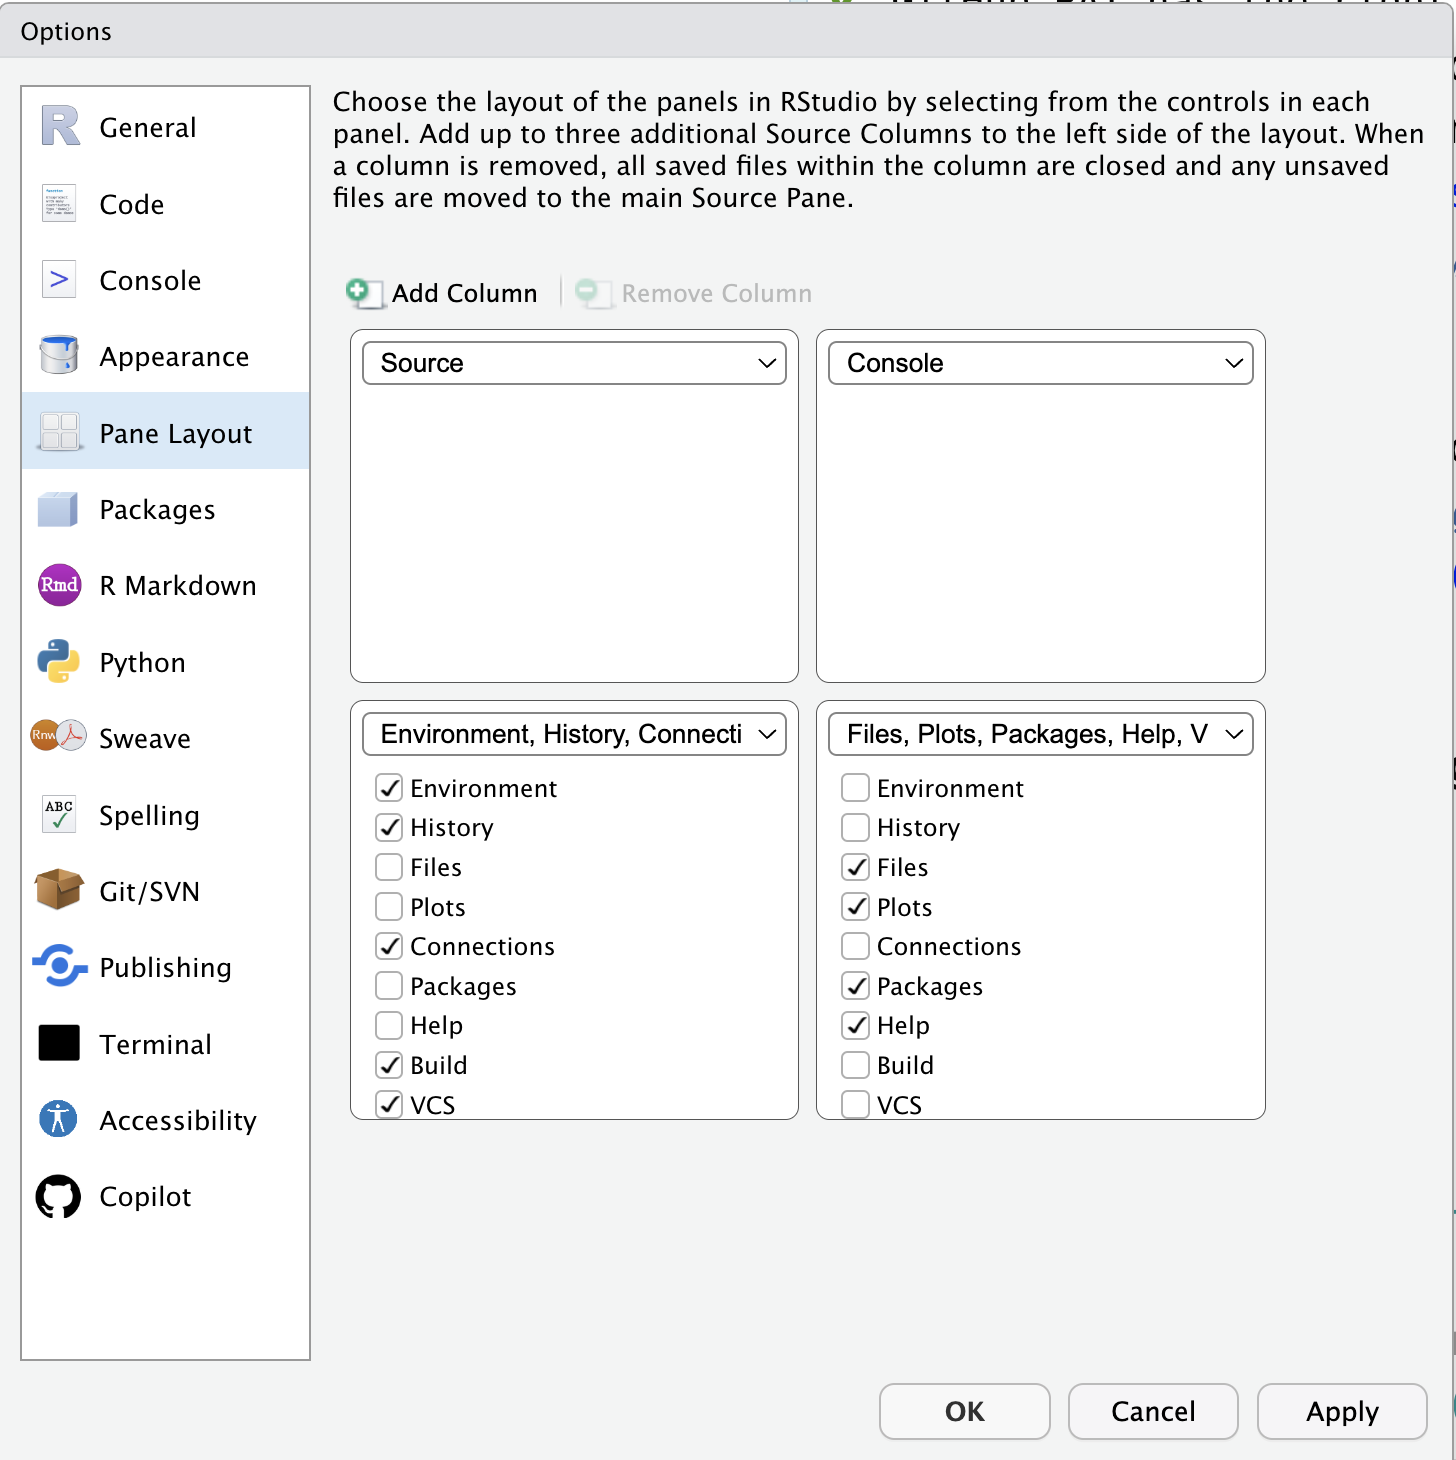The image size is (1456, 1460).
Task: Switch to the Spelling options section
Action: (x=149, y=815)
